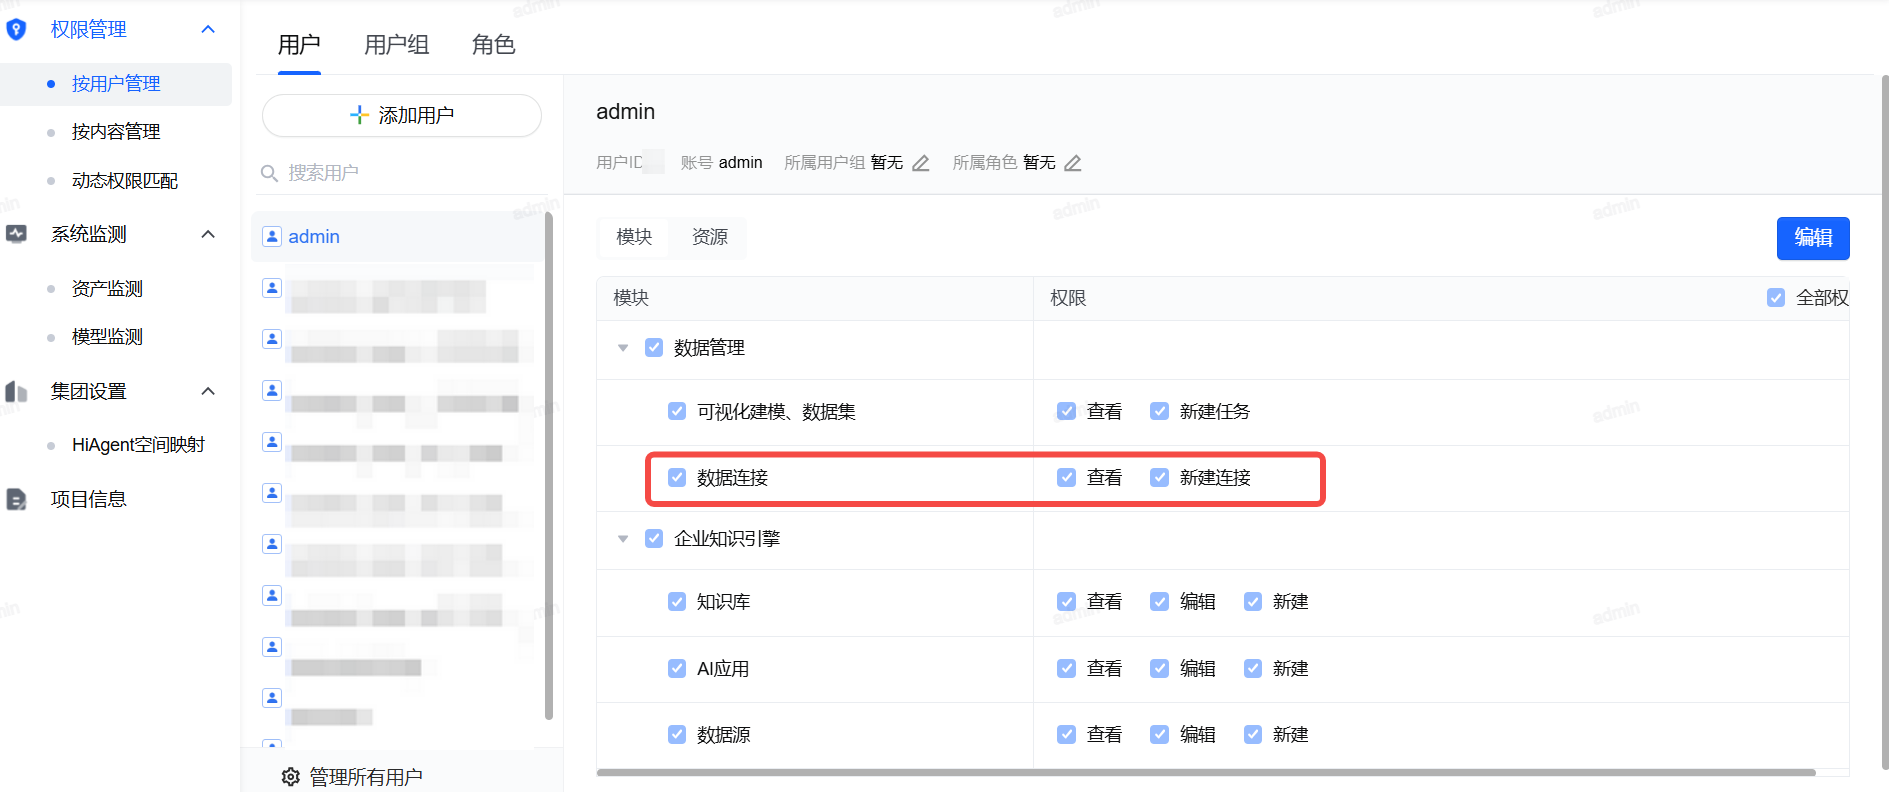Image resolution: width=1889 pixels, height=792 pixels.
Task: Switch to the 角色 tab
Action: [x=494, y=45]
